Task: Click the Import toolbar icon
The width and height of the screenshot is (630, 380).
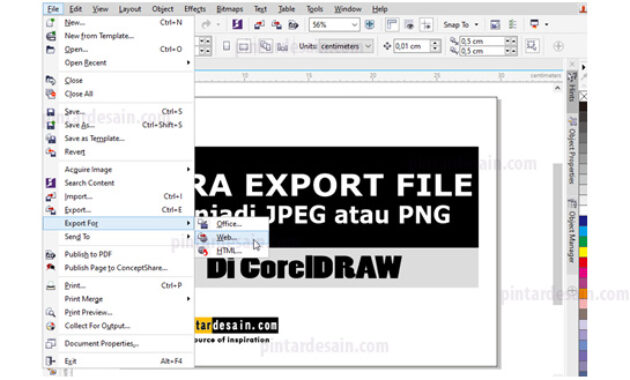Action: [x=259, y=25]
